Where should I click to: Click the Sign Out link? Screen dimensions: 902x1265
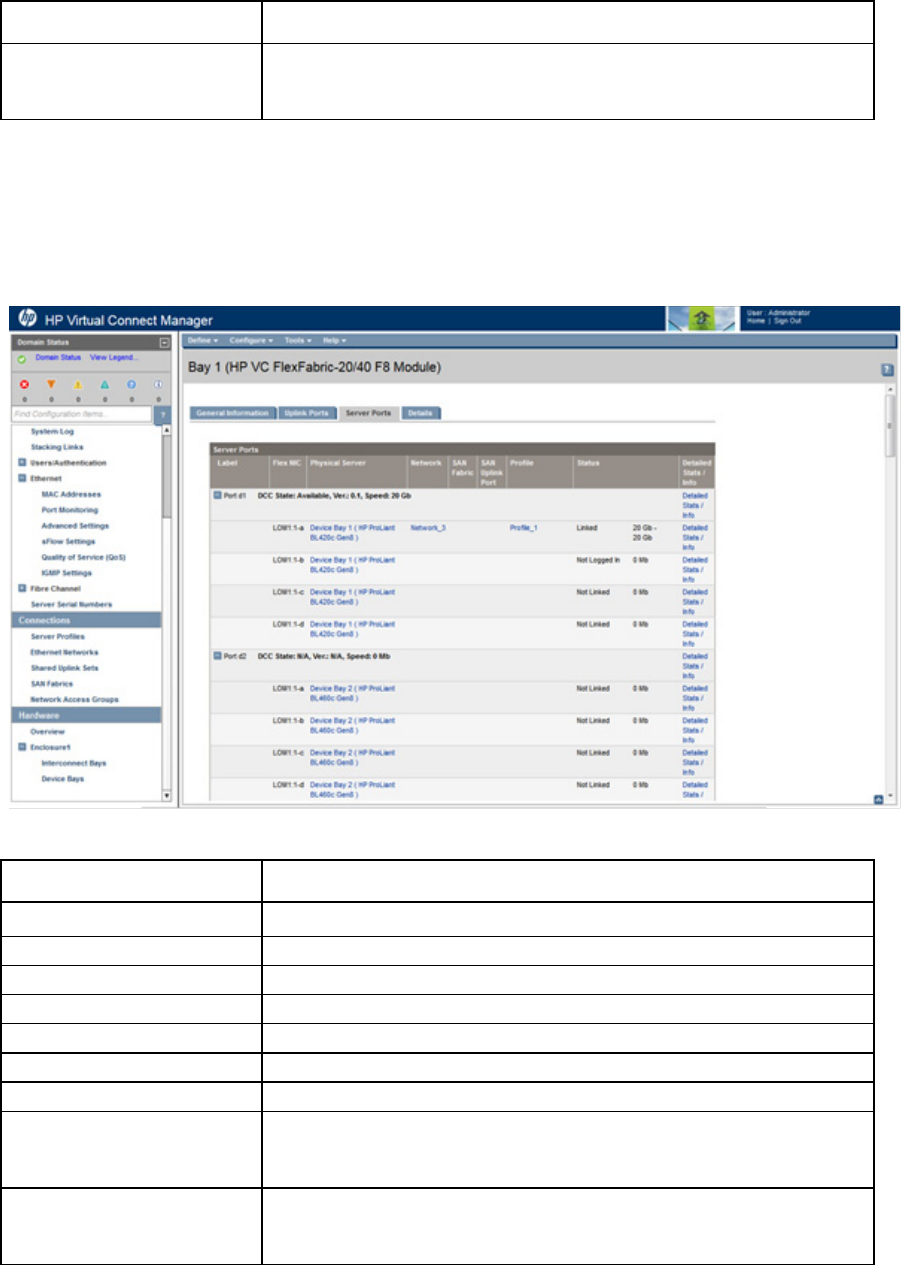point(789,322)
